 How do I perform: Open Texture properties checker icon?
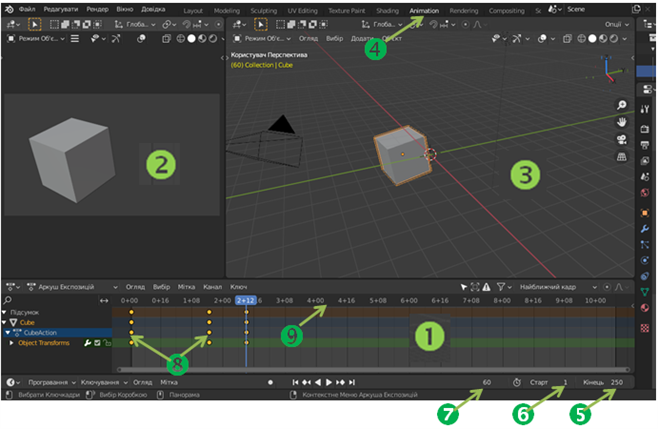(x=645, y=328)
